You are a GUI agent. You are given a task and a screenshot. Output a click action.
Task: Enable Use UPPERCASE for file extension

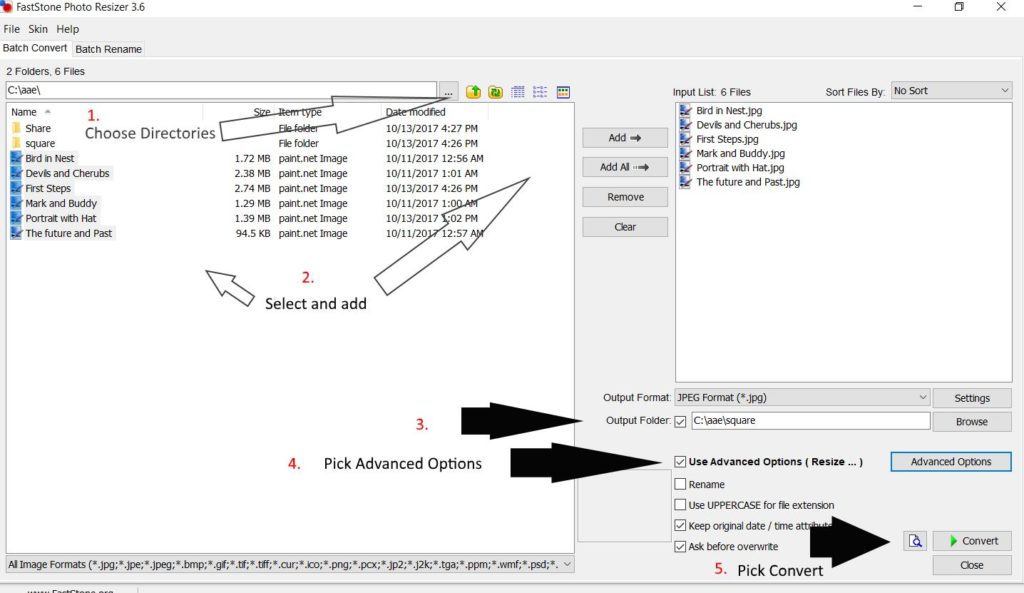(680, 505)
